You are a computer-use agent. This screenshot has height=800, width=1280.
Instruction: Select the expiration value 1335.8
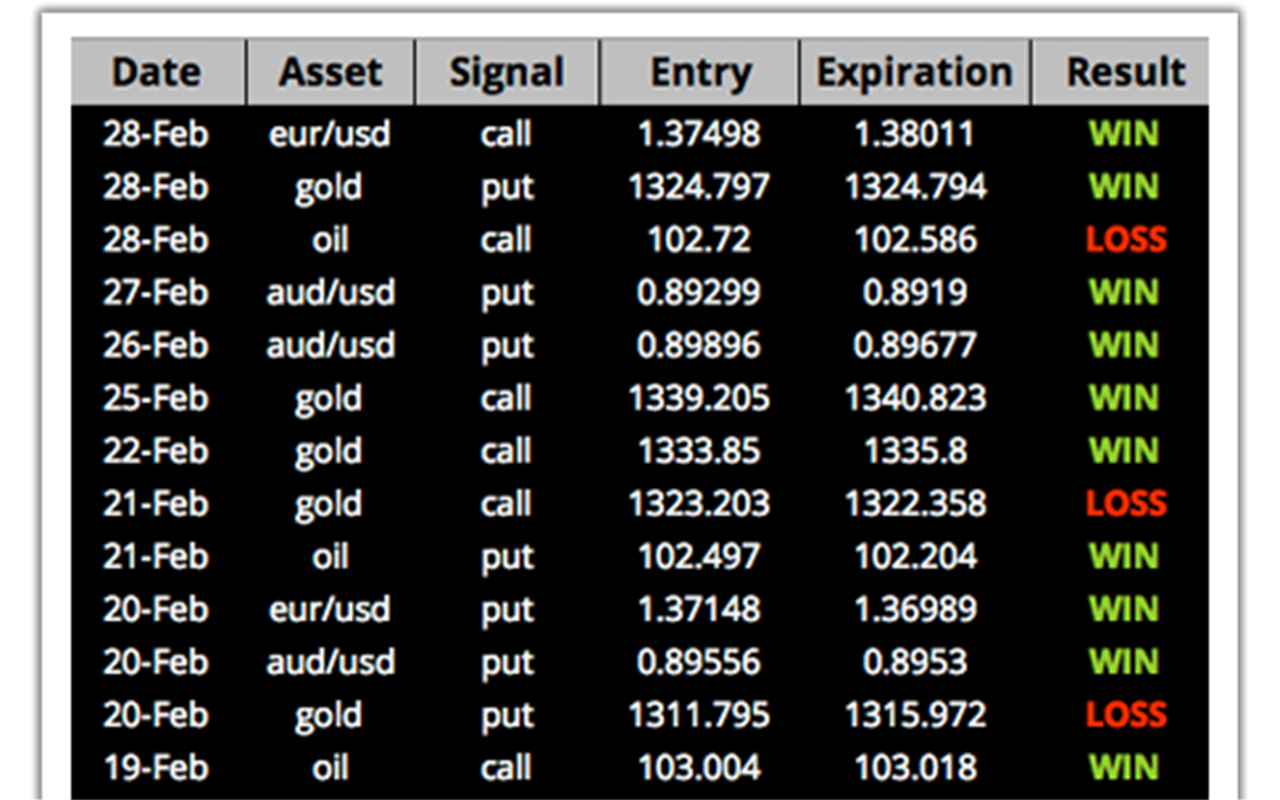(x=915, y=451)
